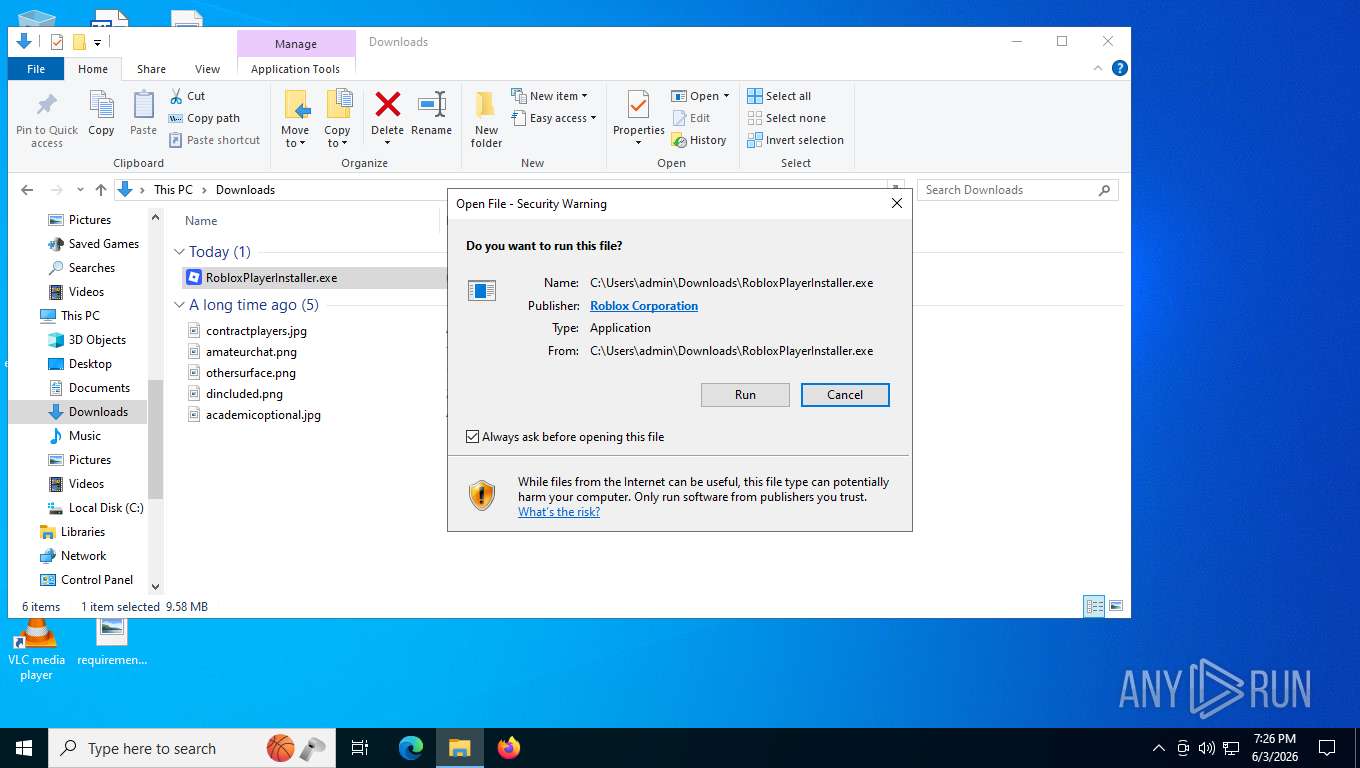Click the Run button in dialog
The width and height of the screenshot is (1360, 768).
pos(745,395)
